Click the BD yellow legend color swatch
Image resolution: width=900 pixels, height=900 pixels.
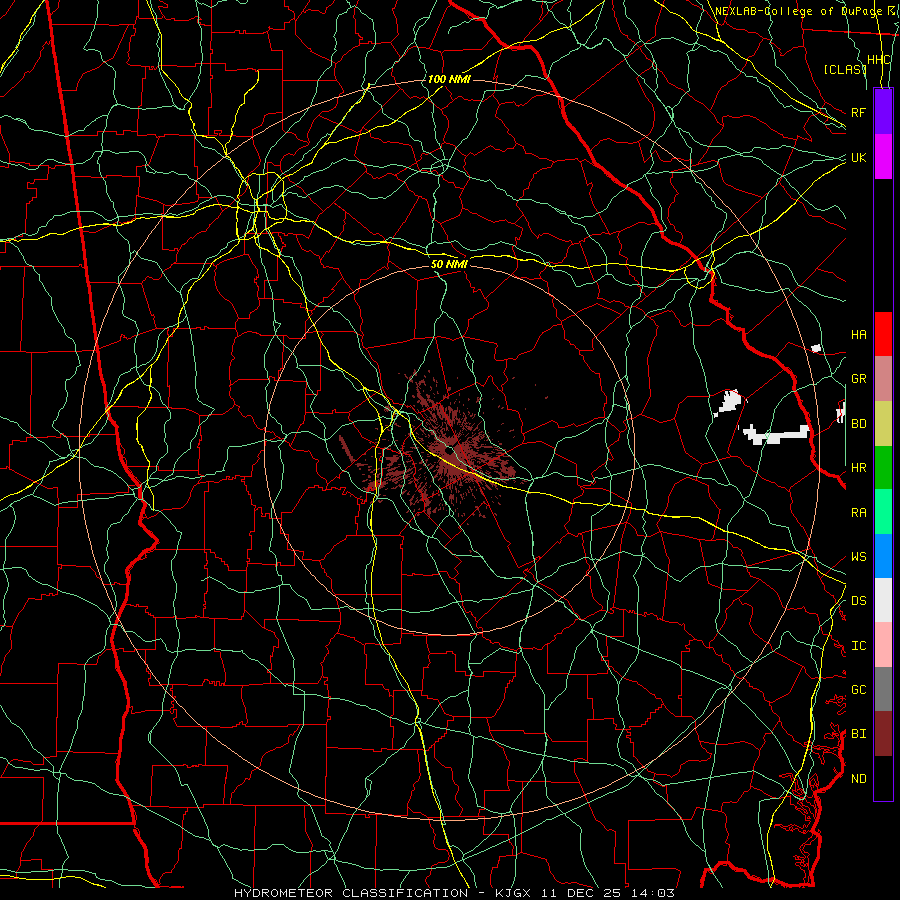pyautogui.click(x=883, y=423)
